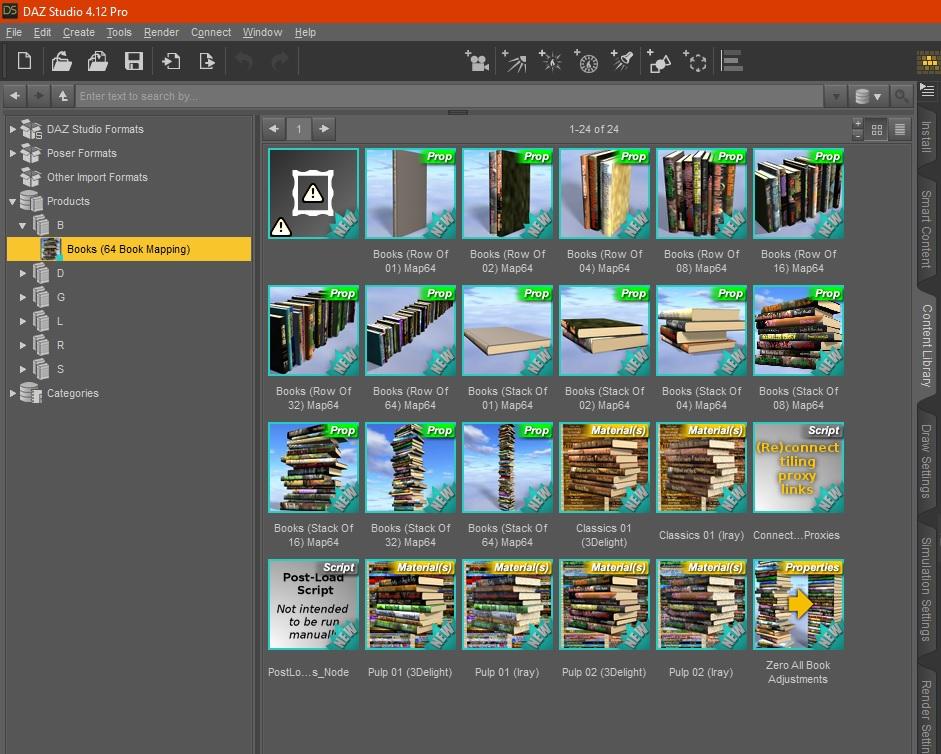Switch to the Smart Content tab
Viewport: 941px width, 754px height.
pyautogui.click(x=926, y=229)
